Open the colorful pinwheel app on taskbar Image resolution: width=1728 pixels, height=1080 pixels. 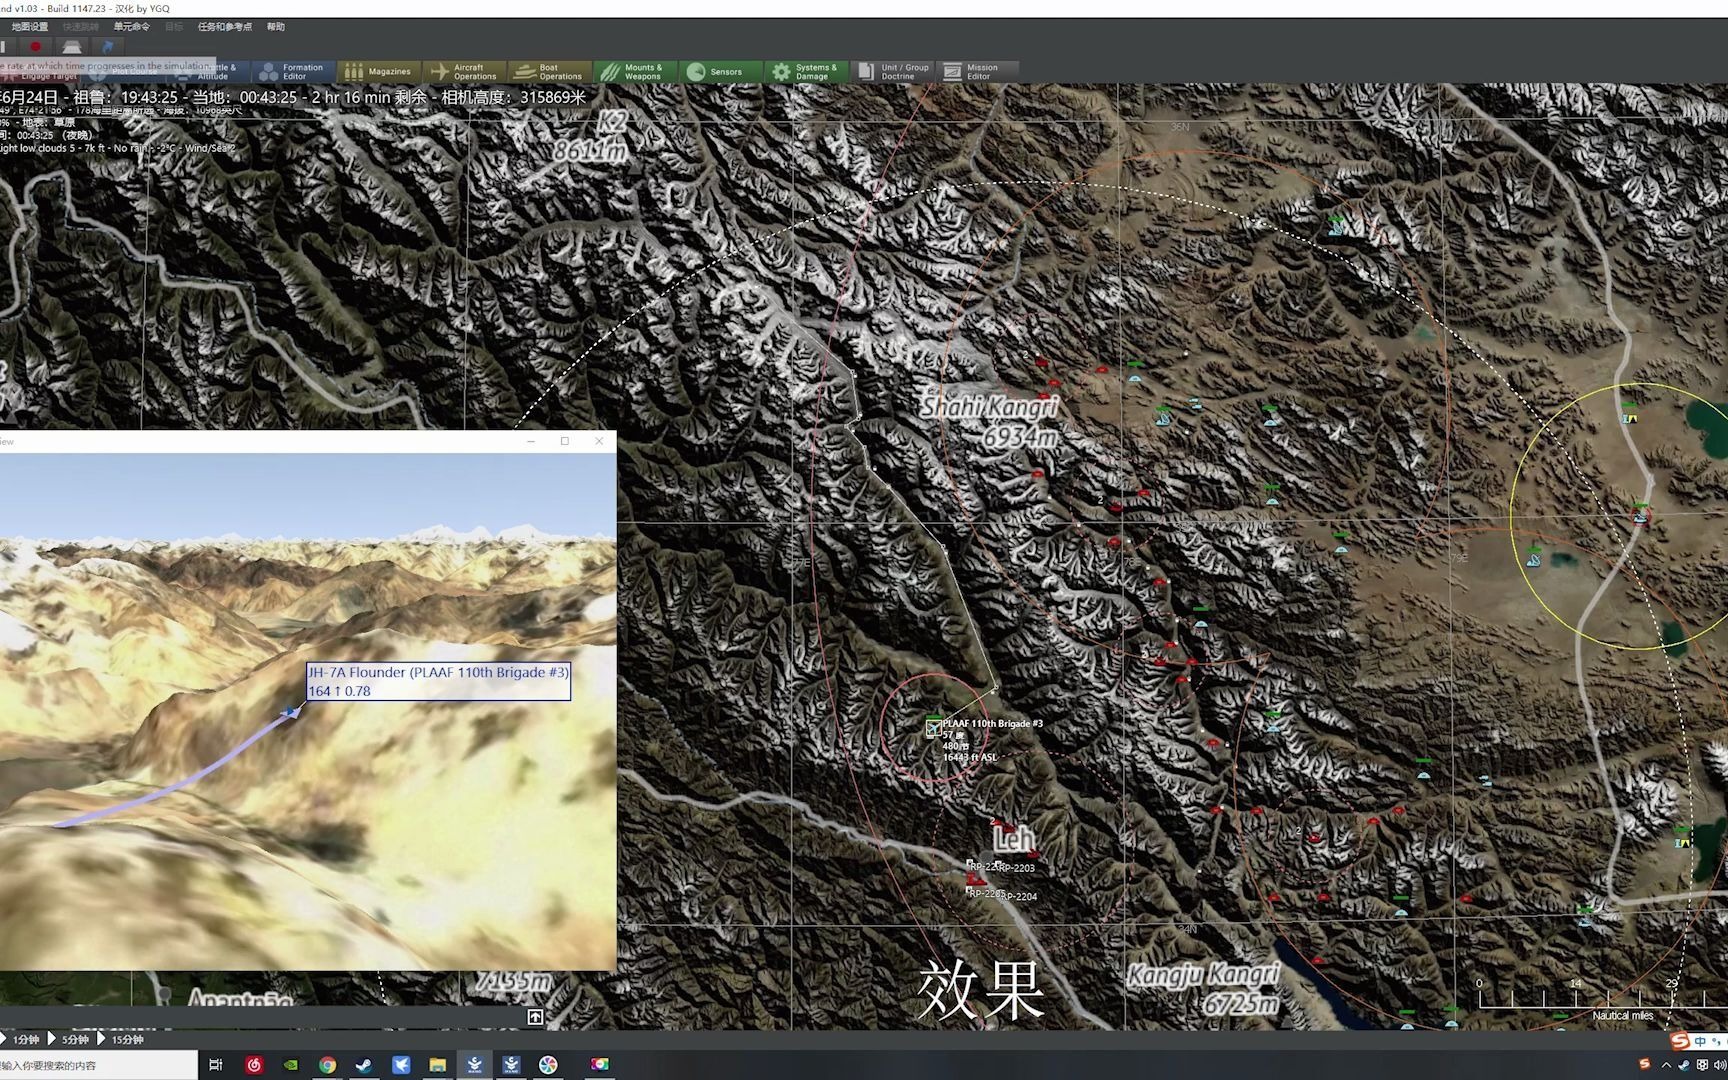point(548,1065)
